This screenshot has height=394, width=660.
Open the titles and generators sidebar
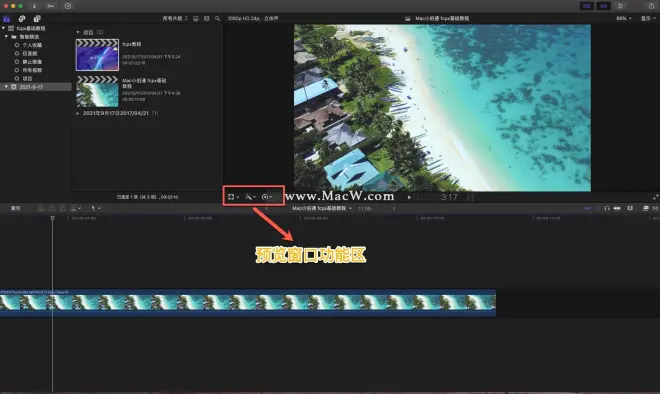(x=37, y=19)
